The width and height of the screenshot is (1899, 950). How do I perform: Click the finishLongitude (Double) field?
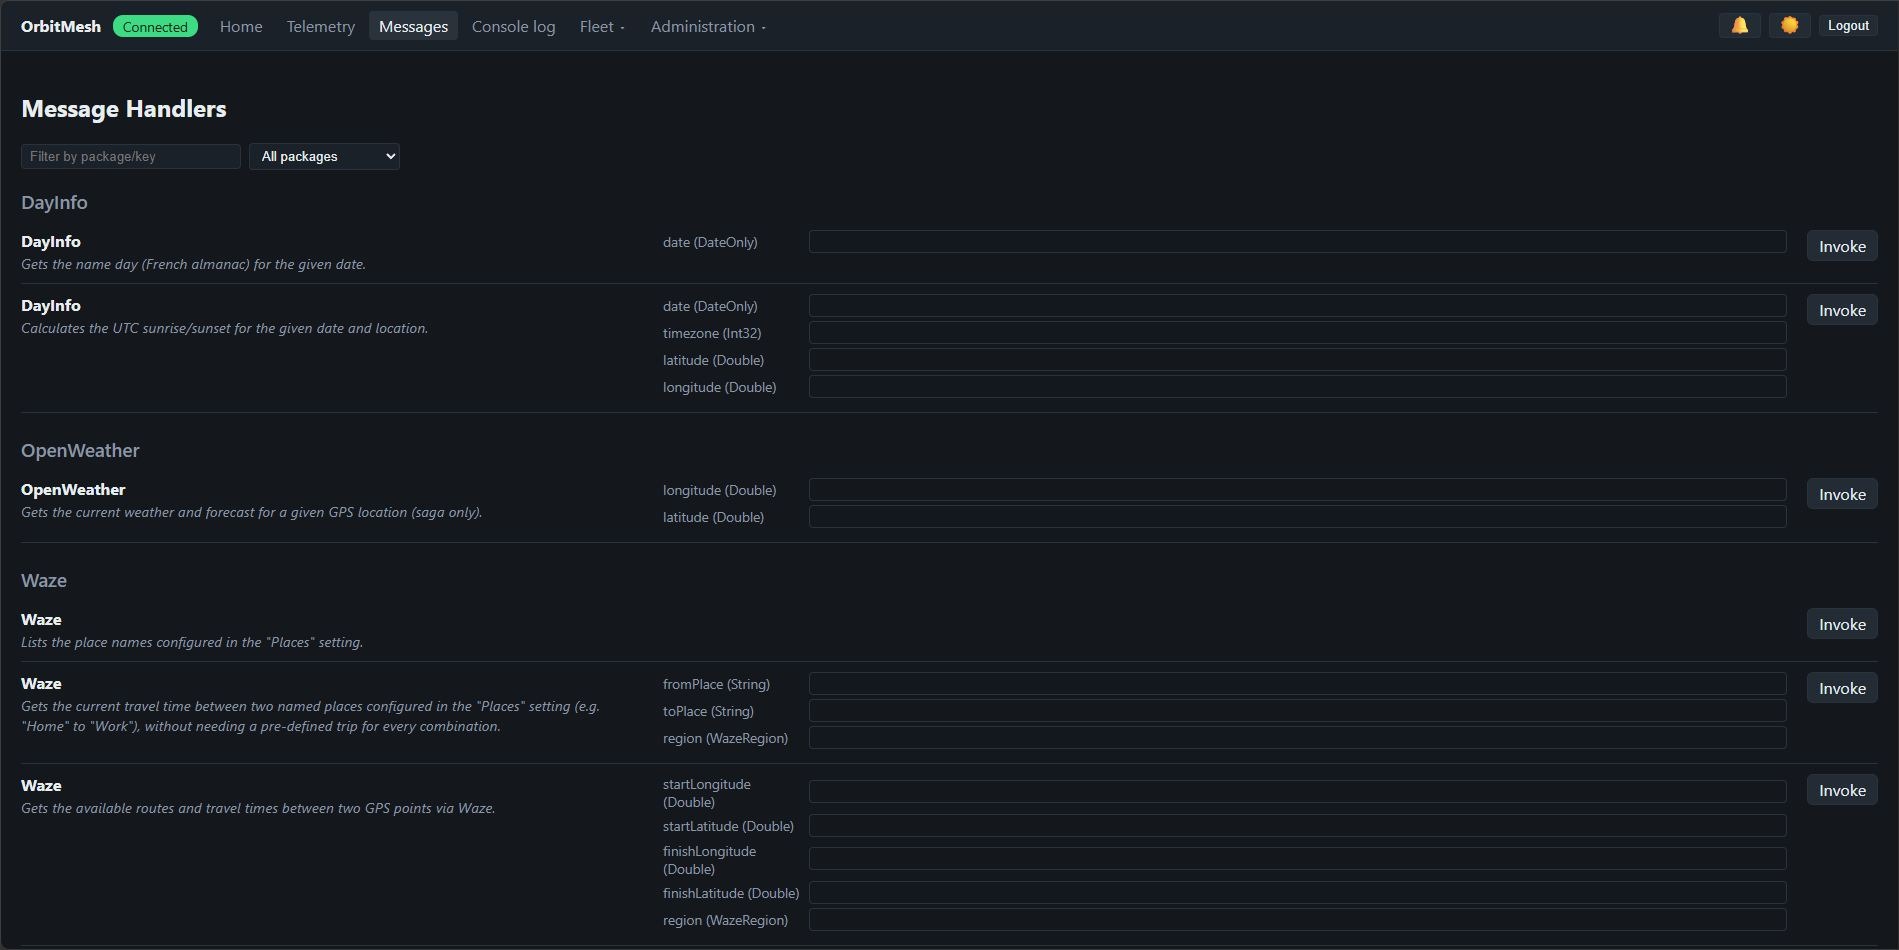pyautogui.click(x=1297, y=859)
